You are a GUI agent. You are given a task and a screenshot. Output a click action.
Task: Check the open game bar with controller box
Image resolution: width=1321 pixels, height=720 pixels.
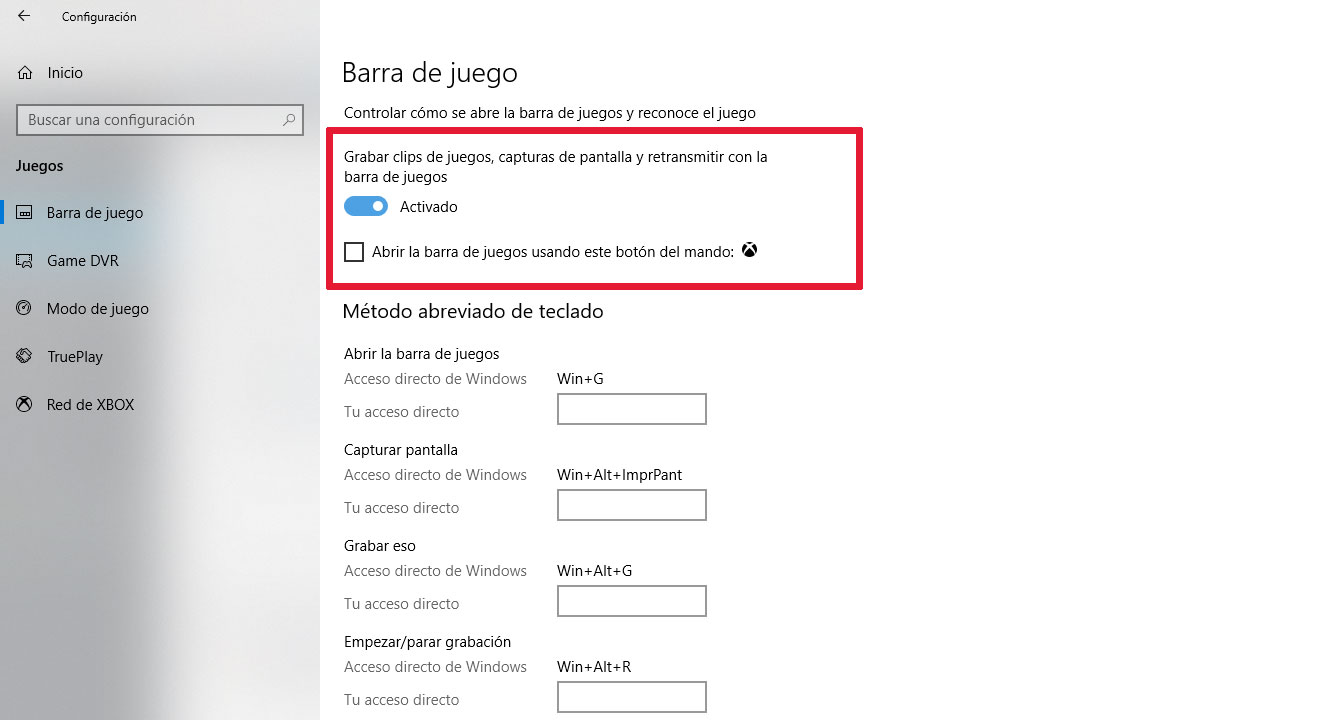click(x=354, y=252)
